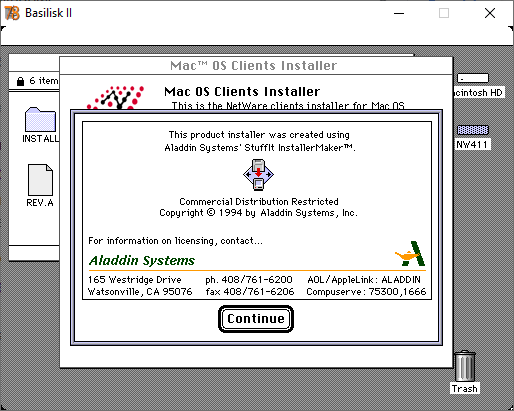Image resolution: width=514 pixels, height=411 pixels.
Task: Select the INSTALL folder in Finder window
Action: point(40,119)
